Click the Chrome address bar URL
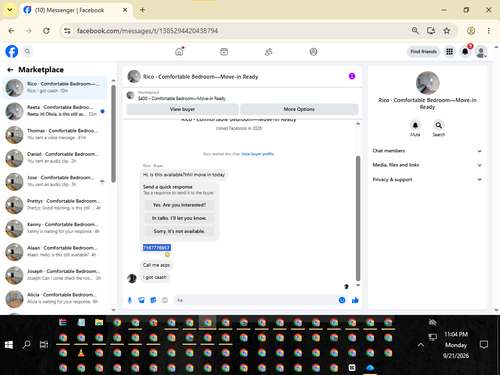This screenshot has width=500, height=375. [x=147, y=31]
